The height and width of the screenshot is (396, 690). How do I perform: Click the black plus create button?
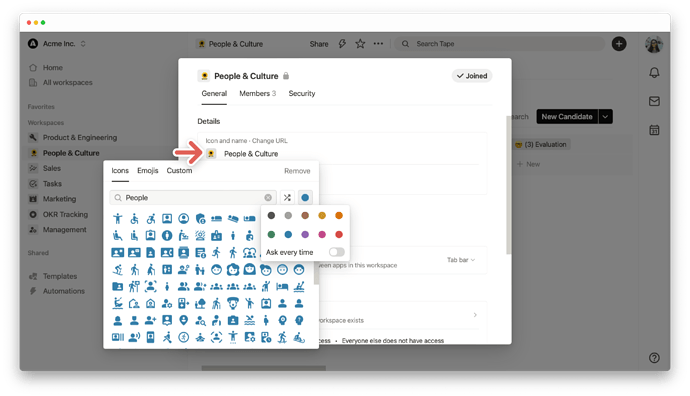click(619, 44)
